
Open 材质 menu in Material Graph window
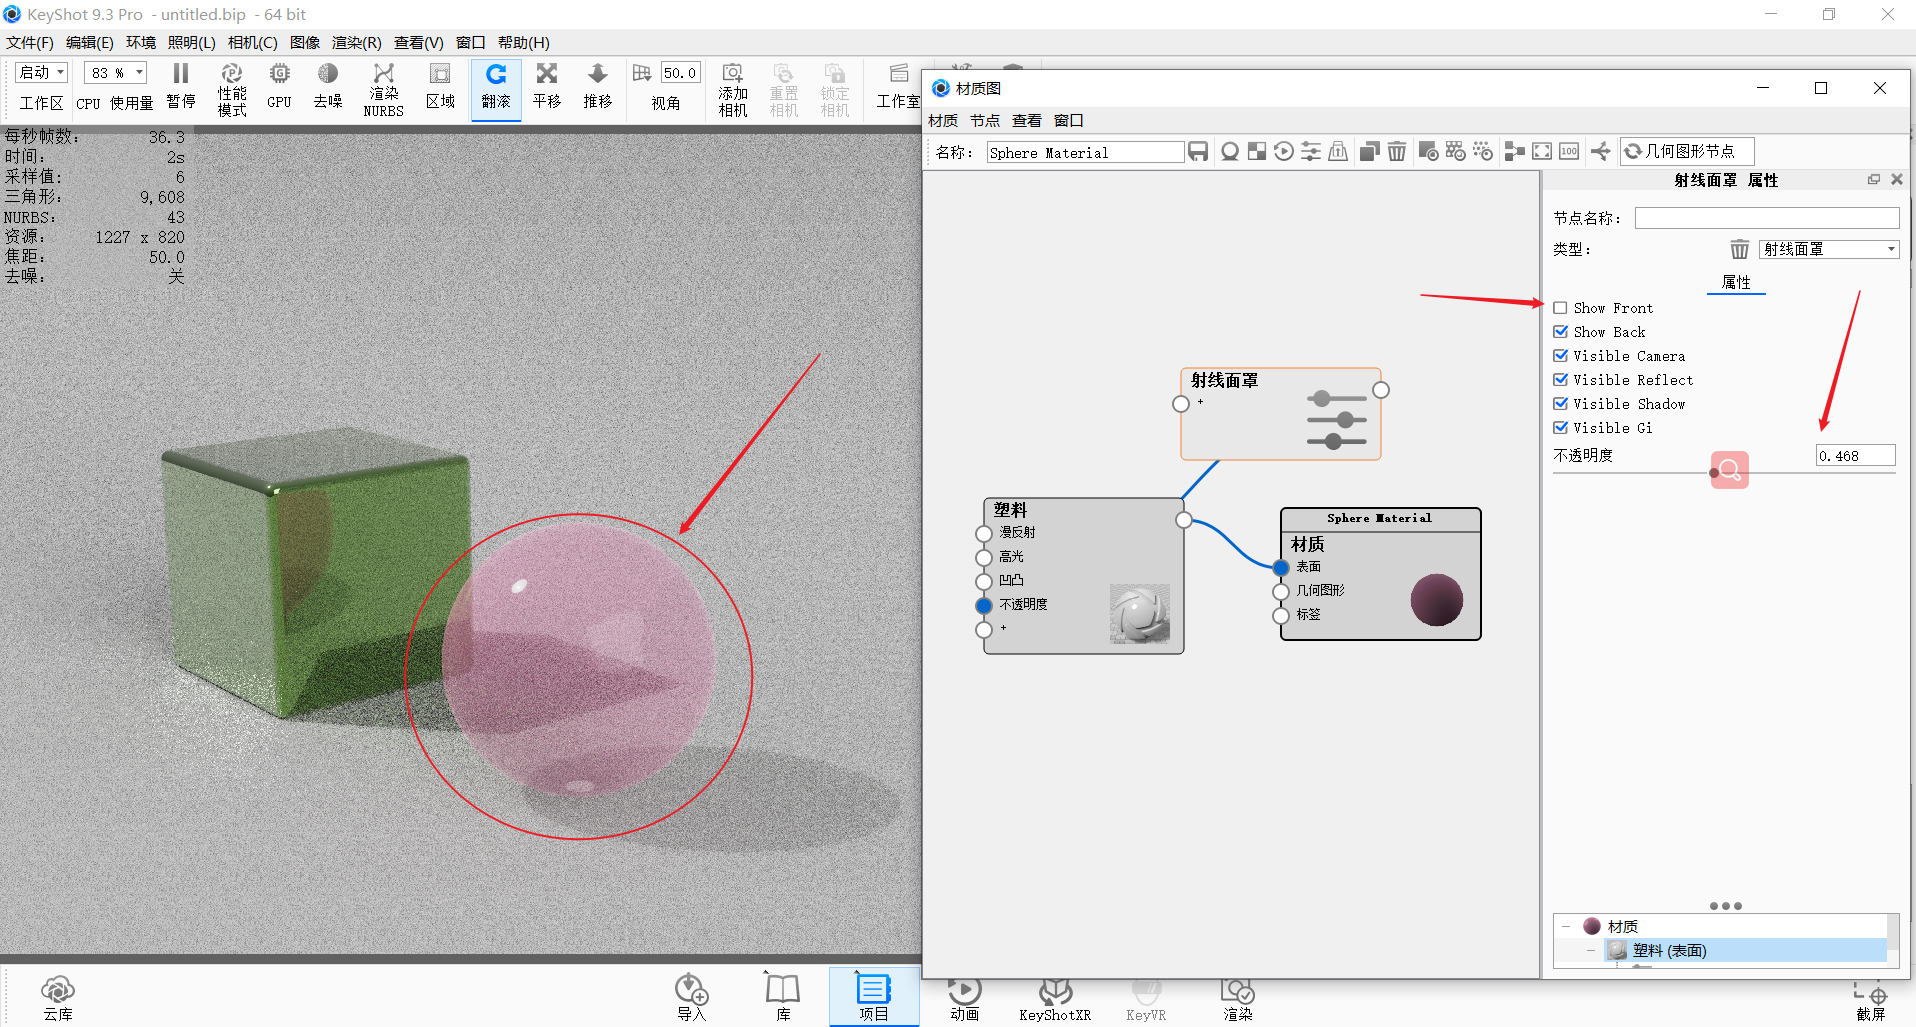(943, 120)
